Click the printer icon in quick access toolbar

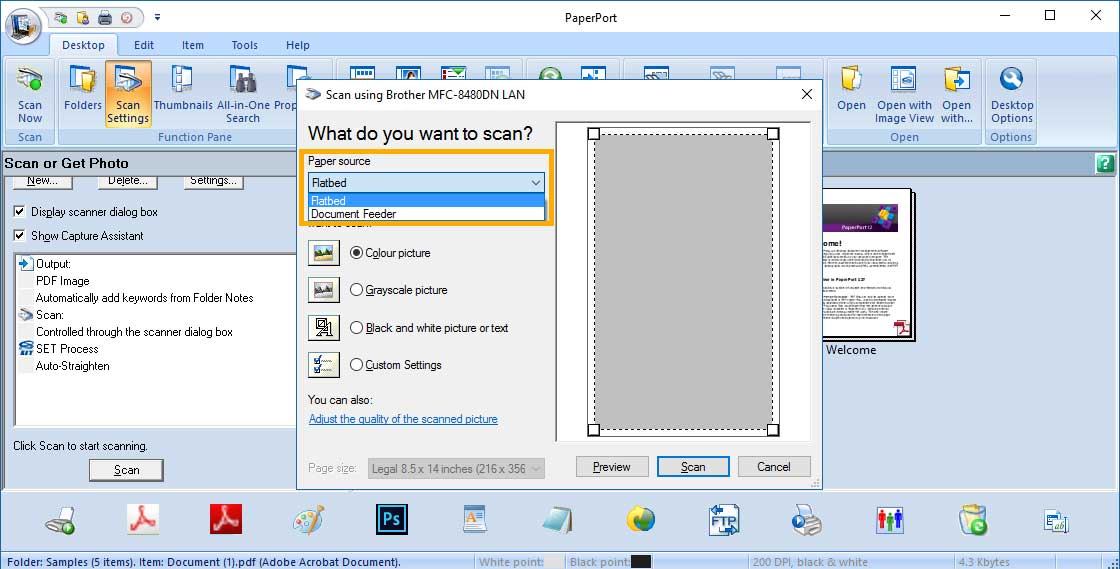(x=105, y=18)
